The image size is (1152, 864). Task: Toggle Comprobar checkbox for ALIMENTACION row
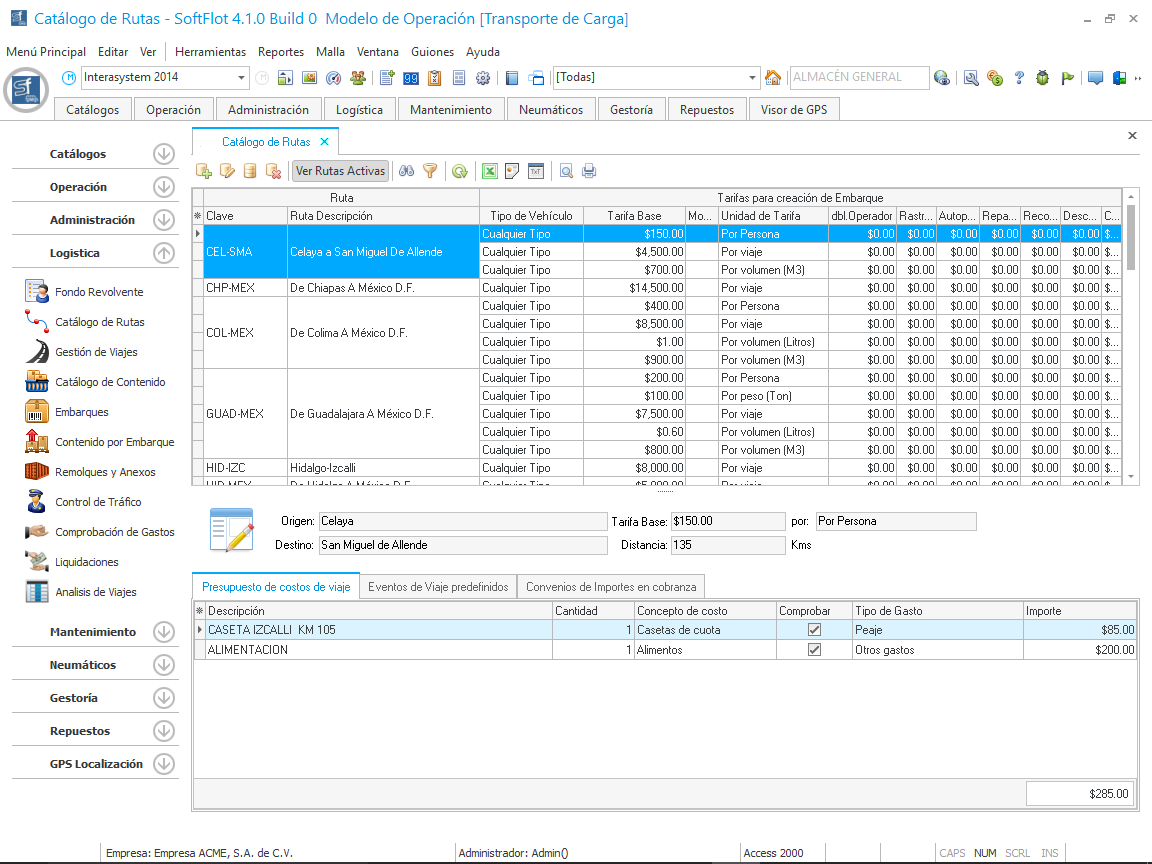pyautogui.click(x=814, y=650)
